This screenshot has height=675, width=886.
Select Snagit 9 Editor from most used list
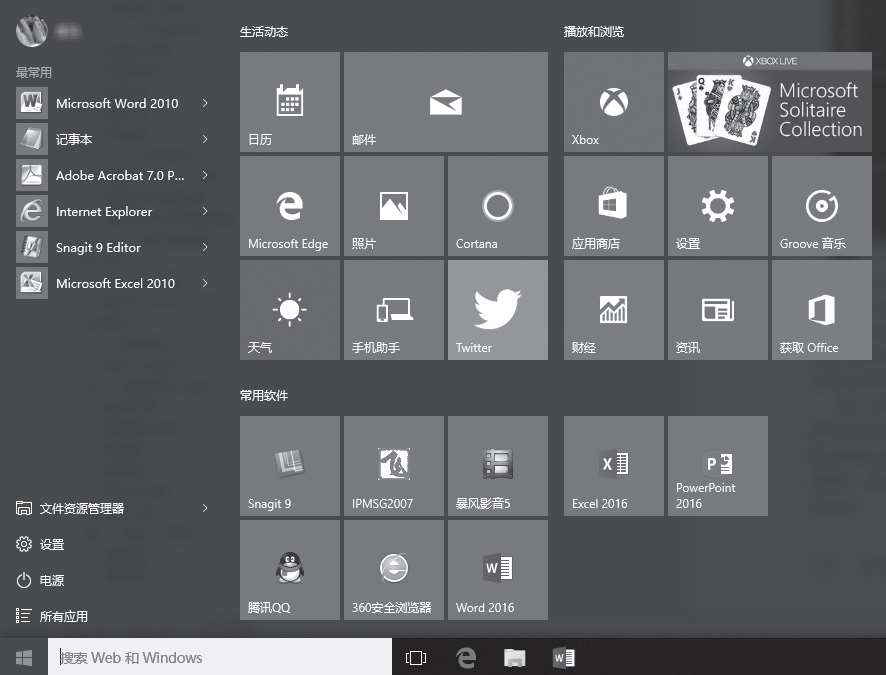click(x=98, y=247)
